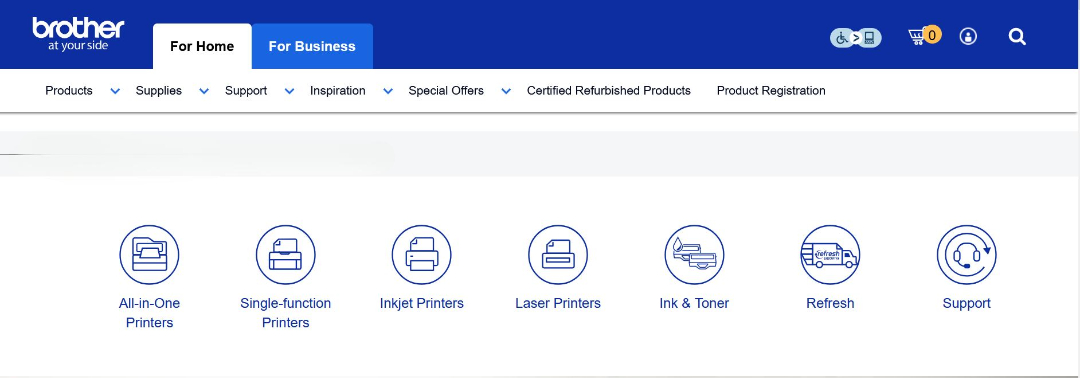The height and width of the screenshot is (378, 1080).
Task: Open the Ink & Toner cartridge icon
Action: (694, 255)
